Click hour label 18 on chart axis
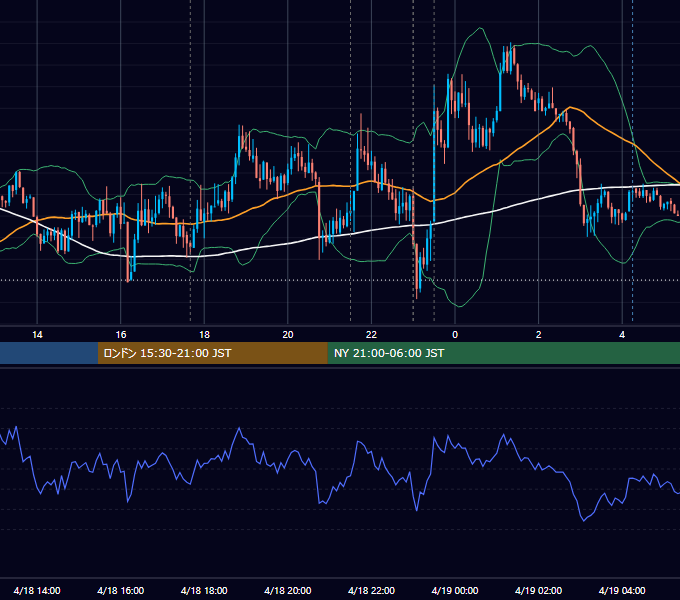The width and height of the screenshot is (680, 600). click(x=204, y=335)
